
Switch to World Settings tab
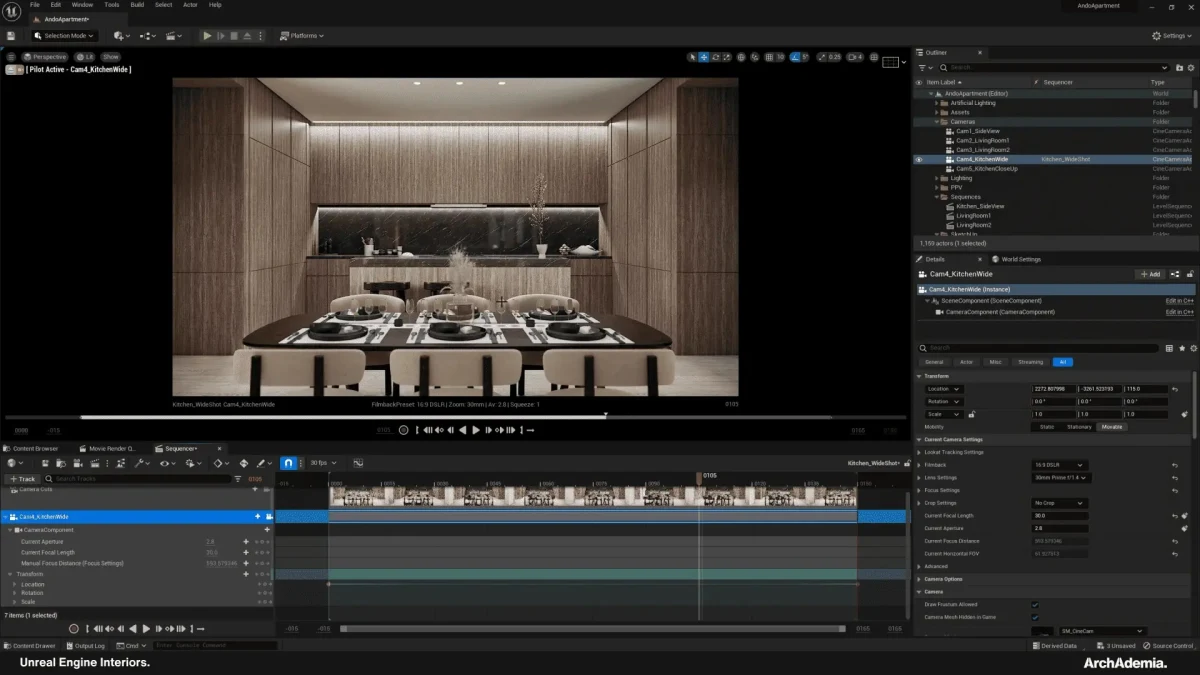[1016, 259]
